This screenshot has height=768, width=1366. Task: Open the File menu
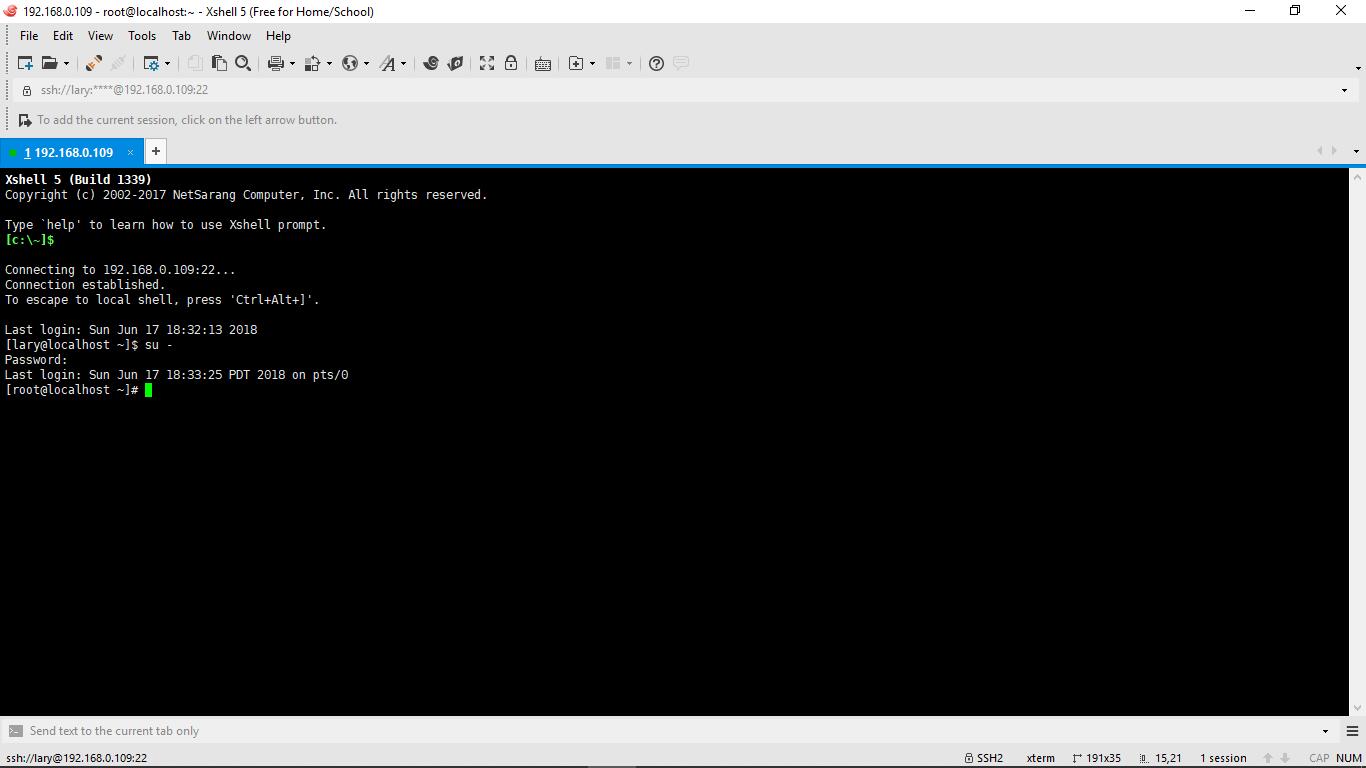pyautogui.click(x=29, y=35)
